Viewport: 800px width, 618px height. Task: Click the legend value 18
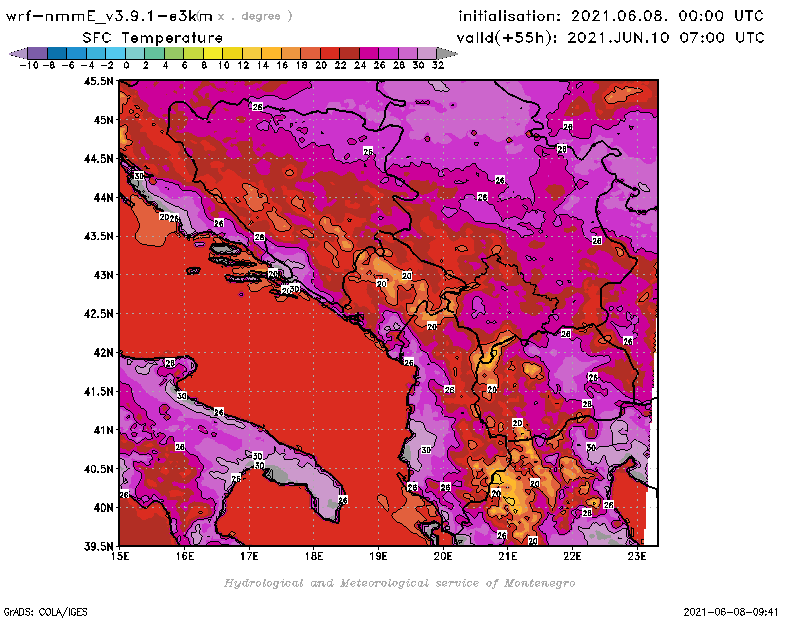pos(302,65)
